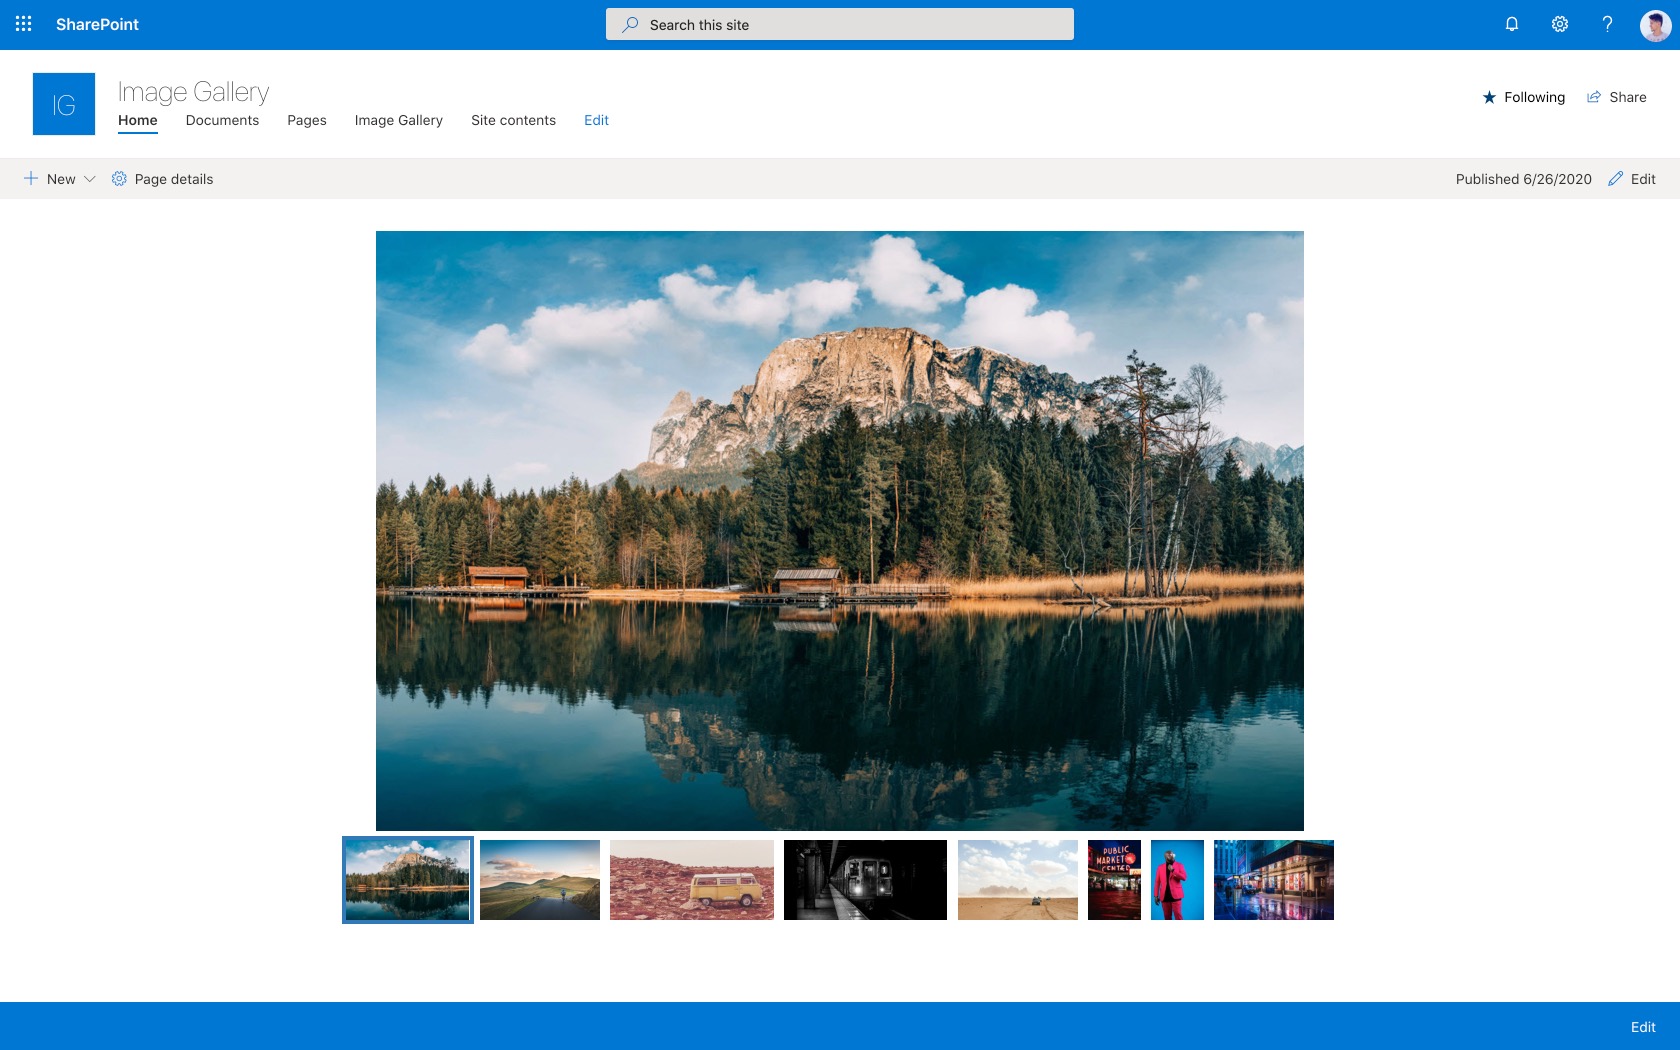
Task: Click the pencil Edit button in command bar
Action: tap(1632, 179)
